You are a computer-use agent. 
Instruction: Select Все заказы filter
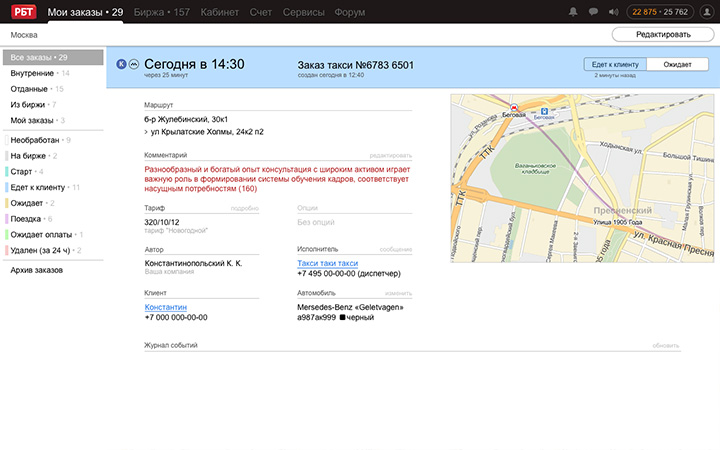pyautogui.click(x=53, y=57)
